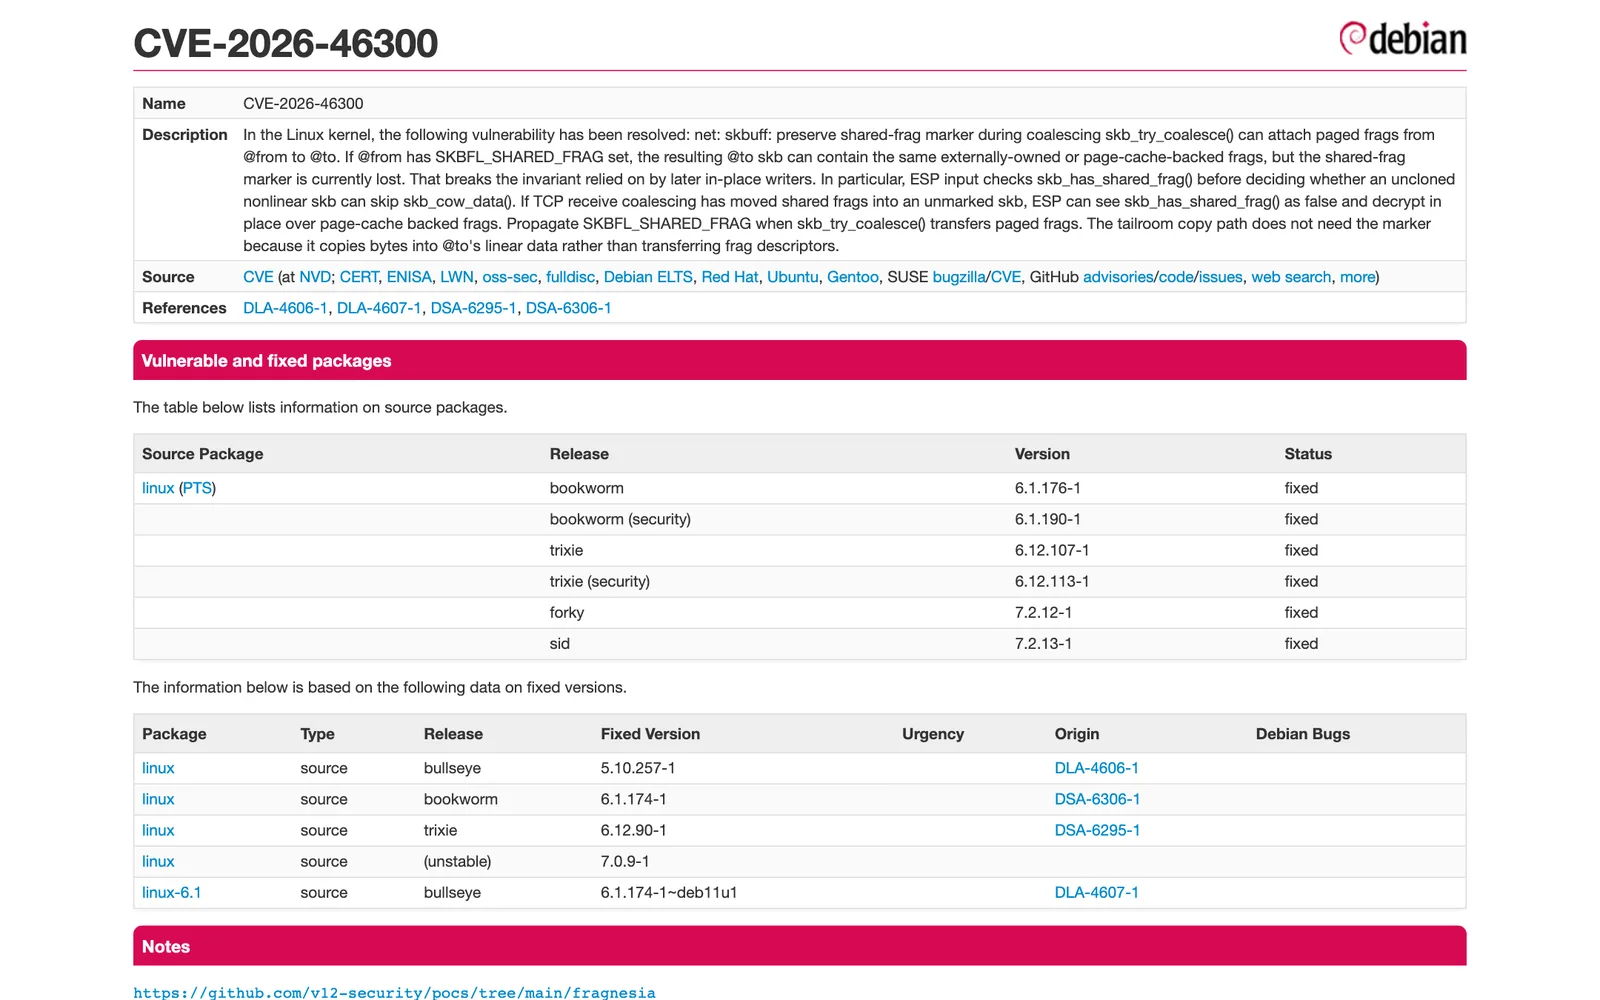
Task: Open DLA-4606-1 in the References row
Action: 285,308
